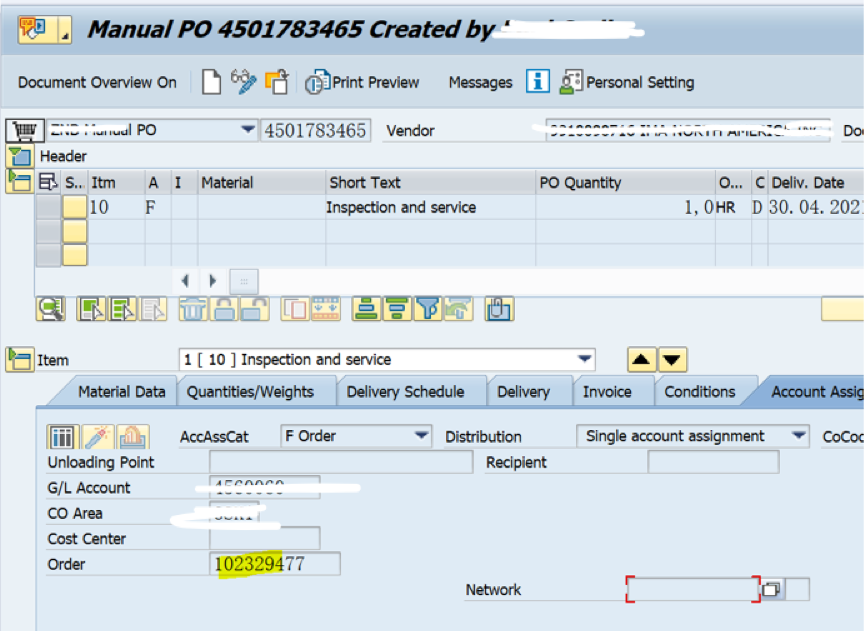Click the Unloading Point input field
The height and width of the screenshot is (631, 864).
[x=341, y=462]
